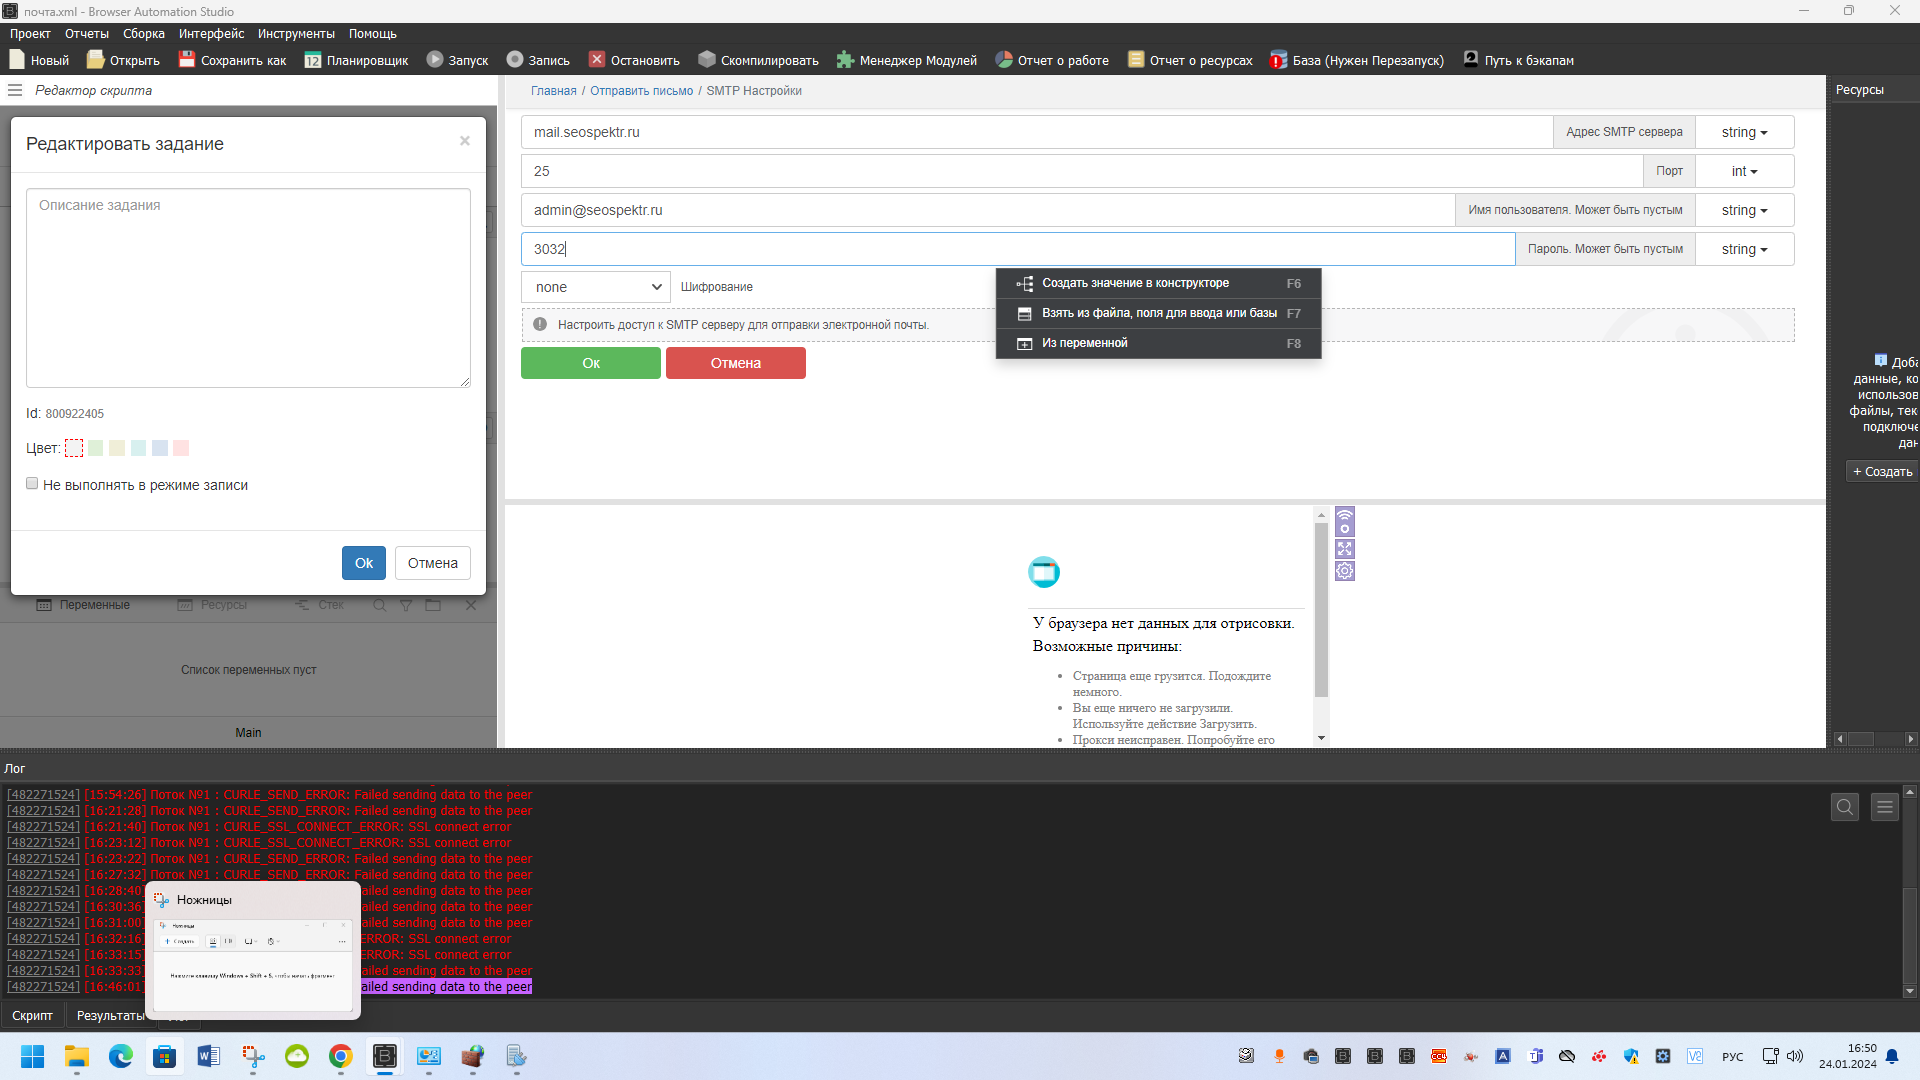Expand the password string type dropdown
Viewport: 1920px width, 1080px height.
(x=1744, y=249)
